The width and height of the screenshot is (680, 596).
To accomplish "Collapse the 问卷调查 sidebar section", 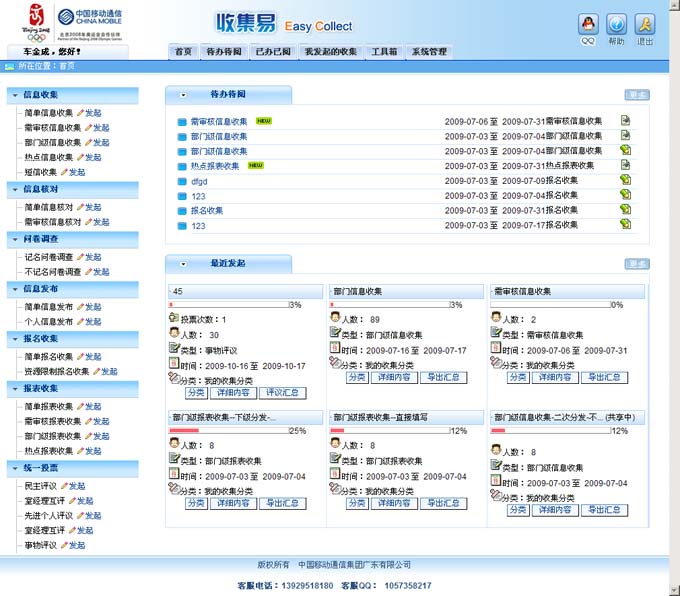I will point(15,239).
